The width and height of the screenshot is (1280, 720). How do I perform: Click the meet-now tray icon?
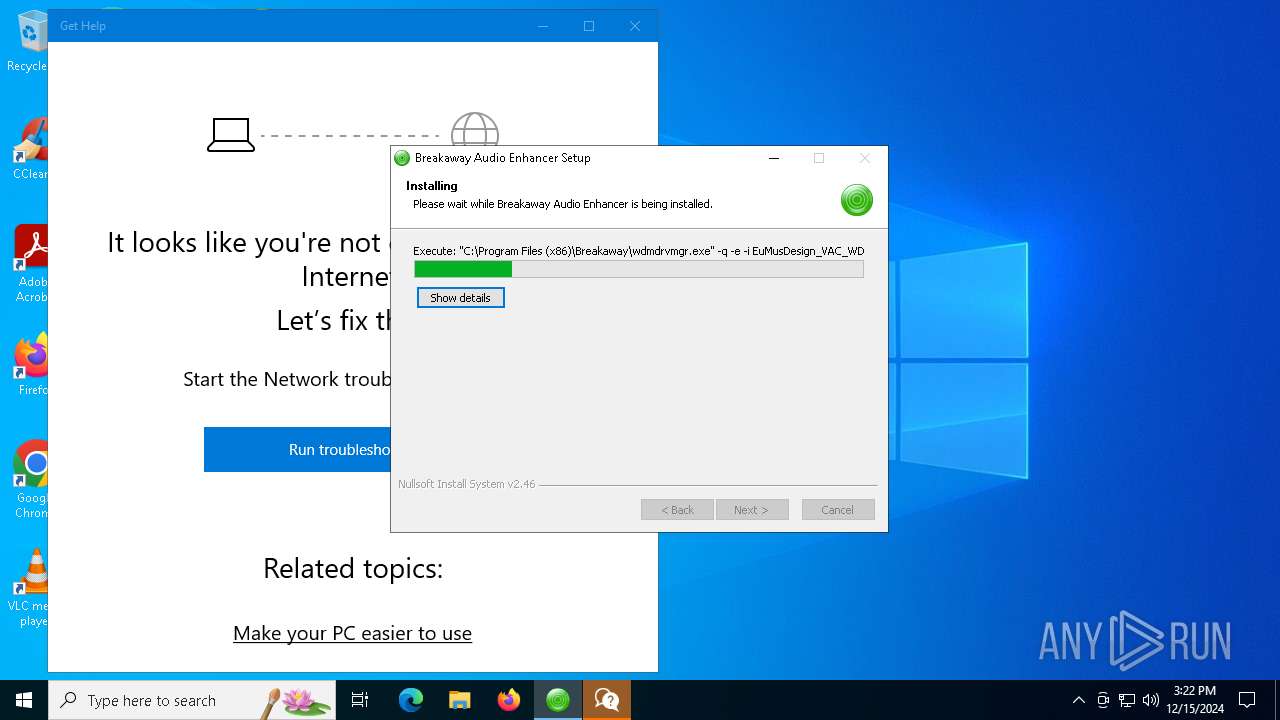[x=1103, y=700]
